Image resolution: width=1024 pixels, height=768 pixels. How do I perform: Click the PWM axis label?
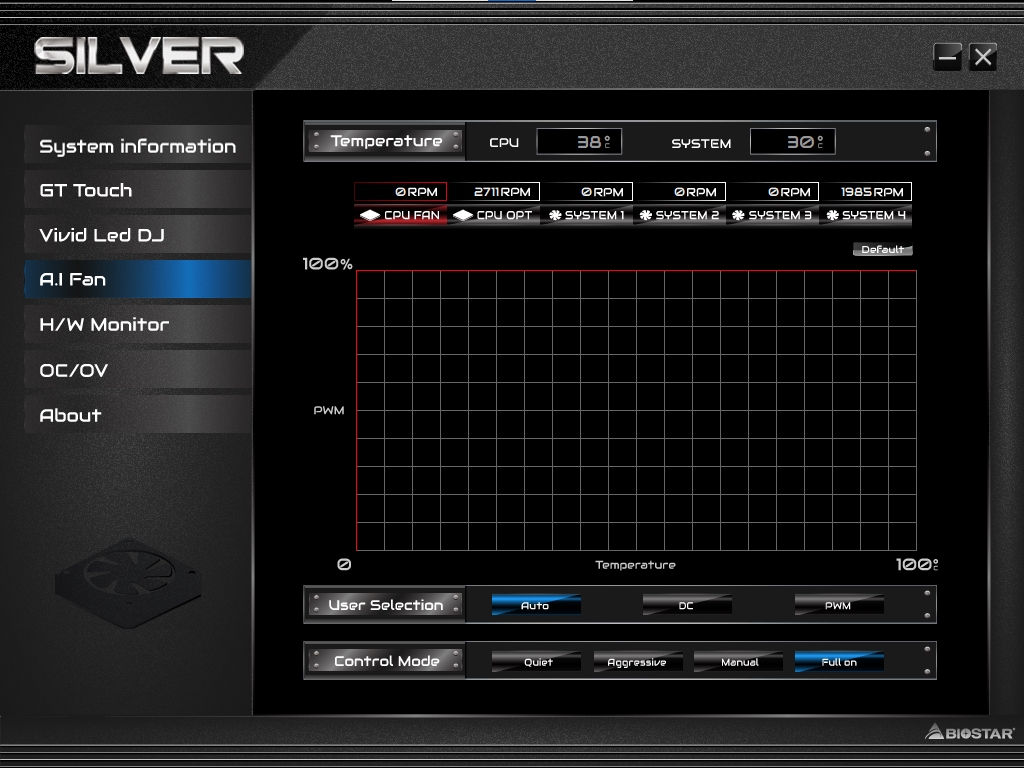pos(328,410)
